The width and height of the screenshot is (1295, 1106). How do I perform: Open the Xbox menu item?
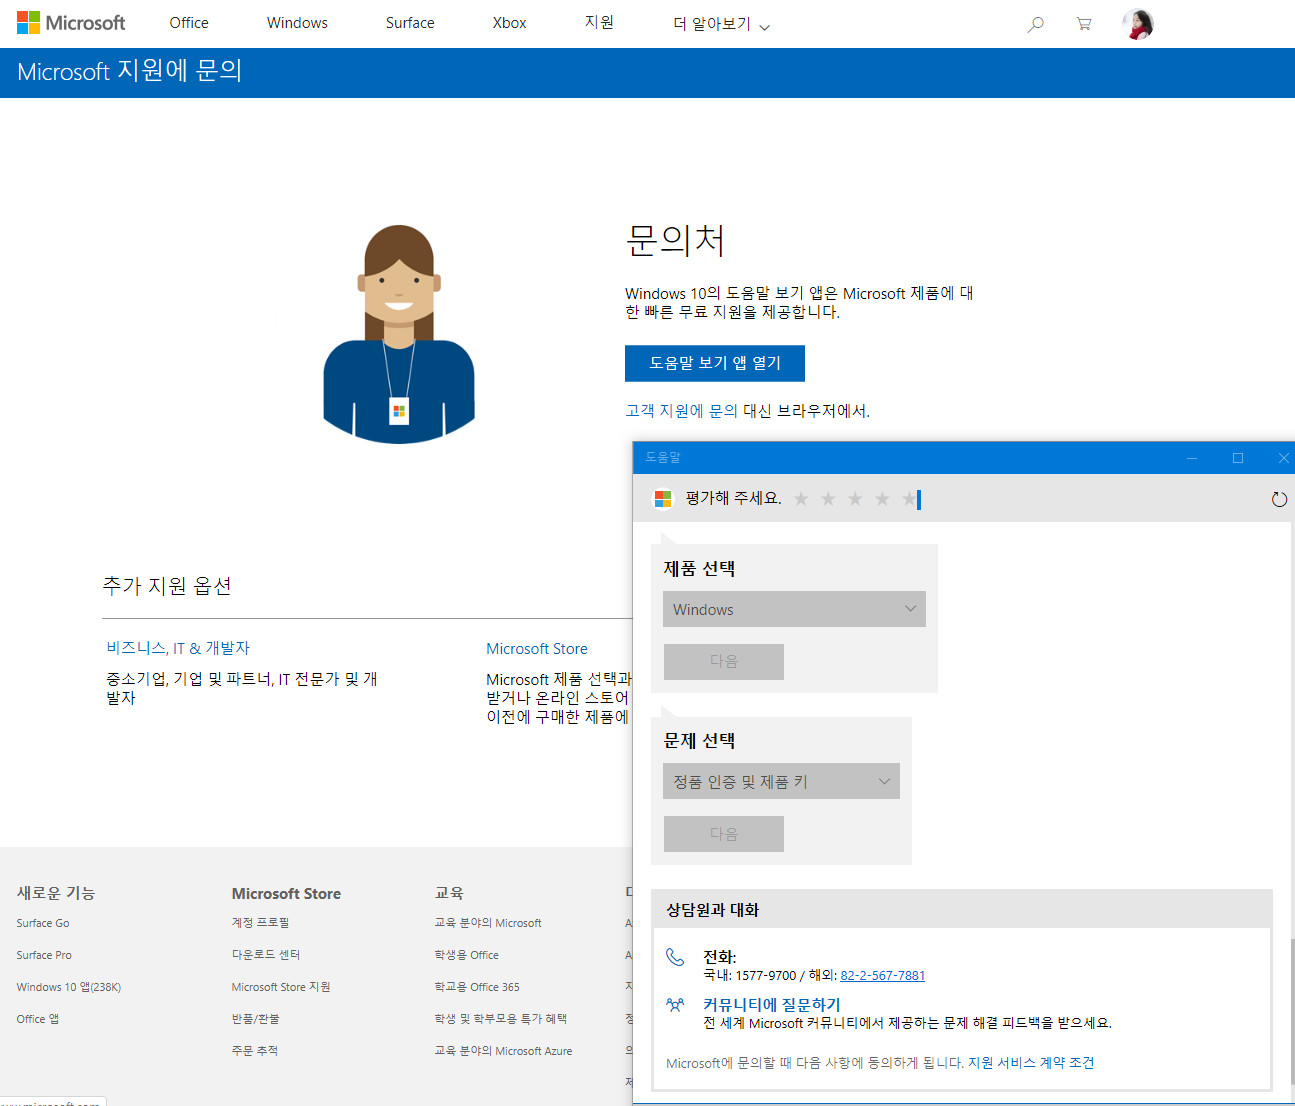click(x=509, y=23)
